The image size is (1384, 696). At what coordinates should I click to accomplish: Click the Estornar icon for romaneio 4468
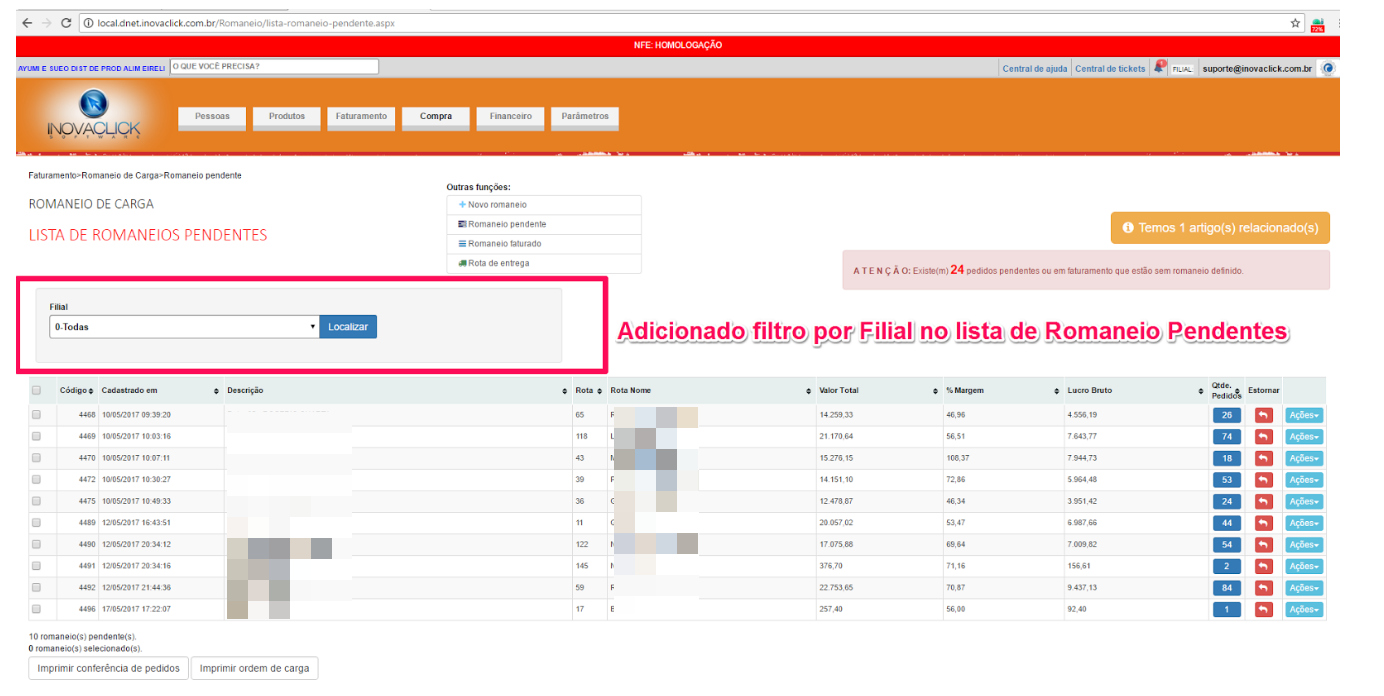point(1264,415)
